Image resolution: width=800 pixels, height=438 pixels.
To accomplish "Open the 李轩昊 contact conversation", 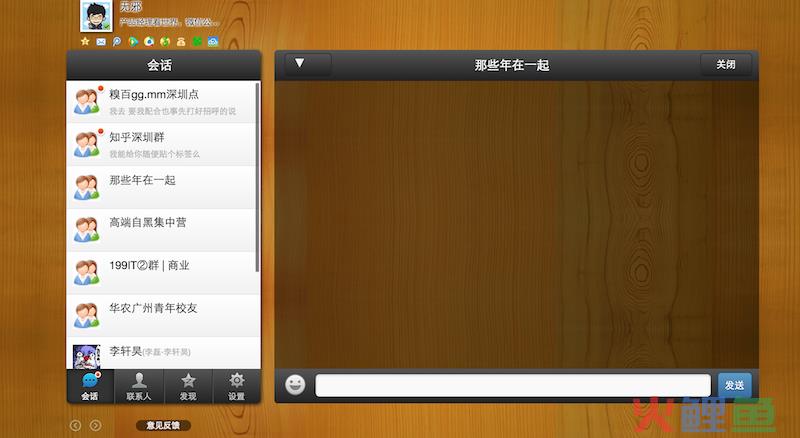I will click(x=161, y=353).
